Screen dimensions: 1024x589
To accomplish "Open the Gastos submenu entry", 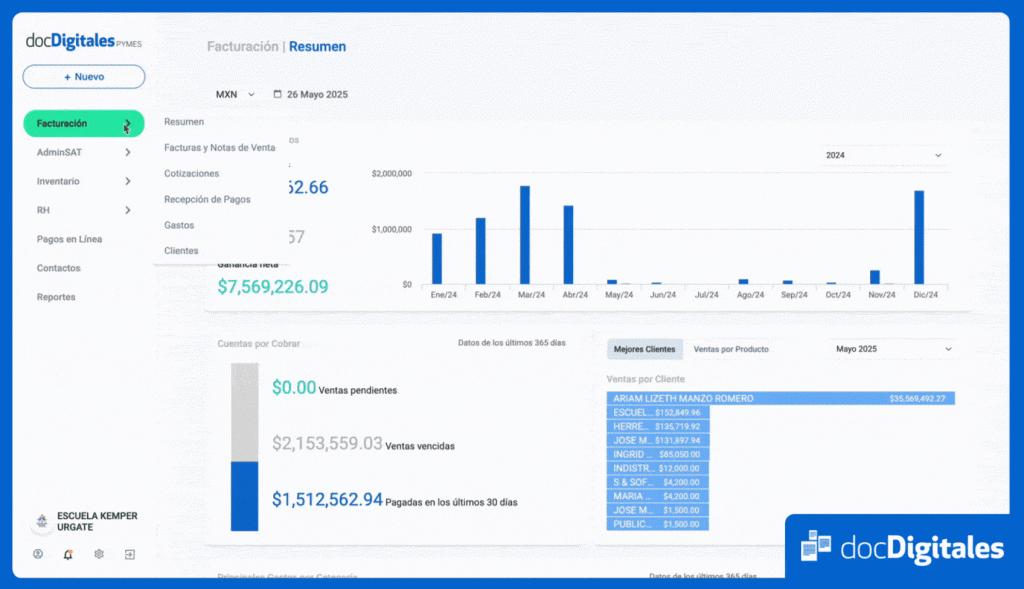I will 179,225.
